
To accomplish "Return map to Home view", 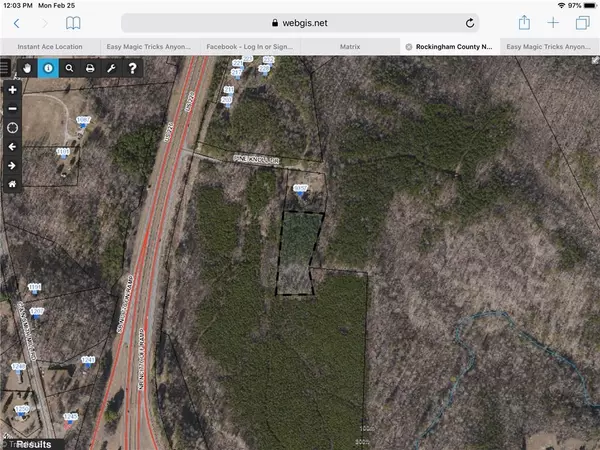I will [x=12, y=184].
